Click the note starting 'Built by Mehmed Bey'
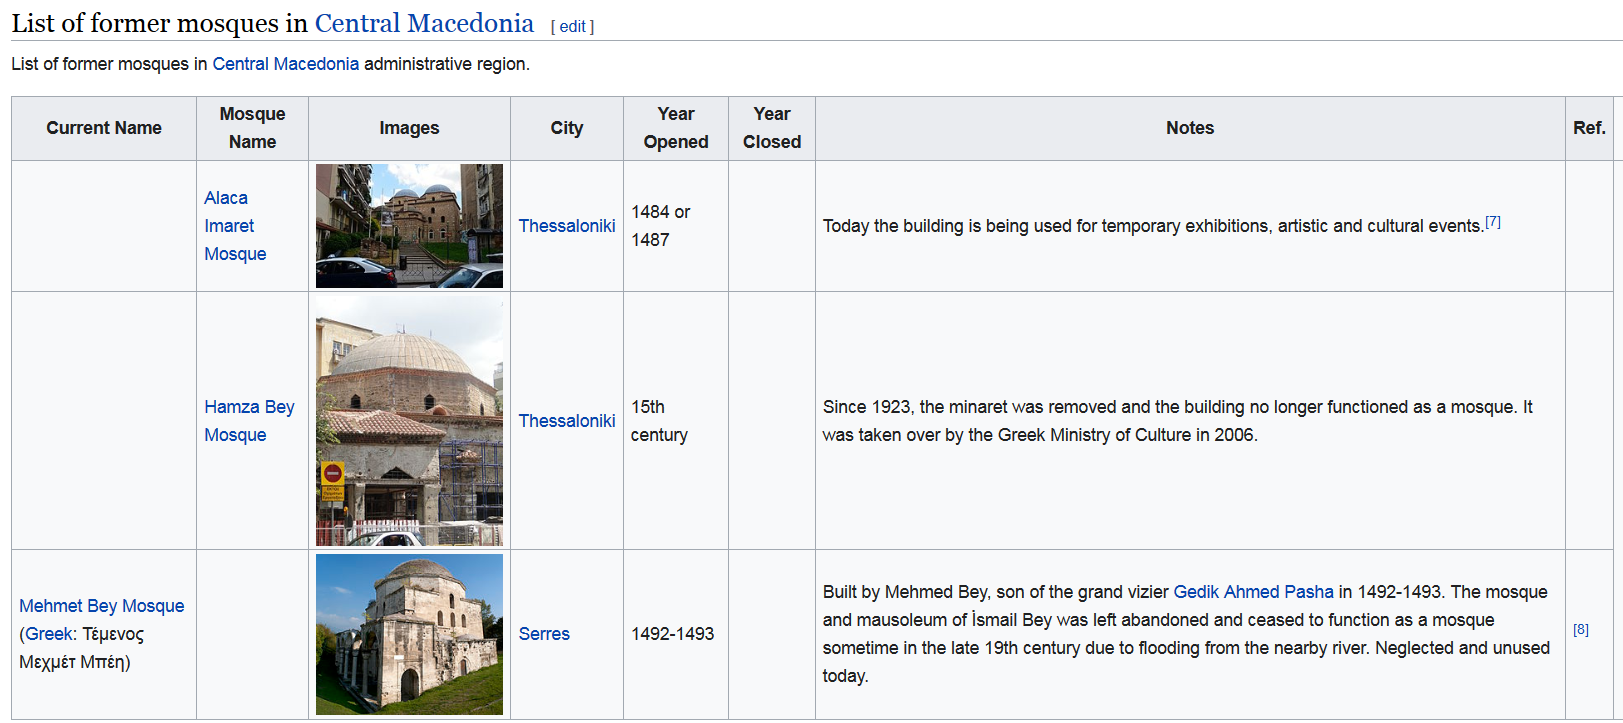Viewport: 1623px width, 723px height. pyautogui.click(x=1186, y=634)
